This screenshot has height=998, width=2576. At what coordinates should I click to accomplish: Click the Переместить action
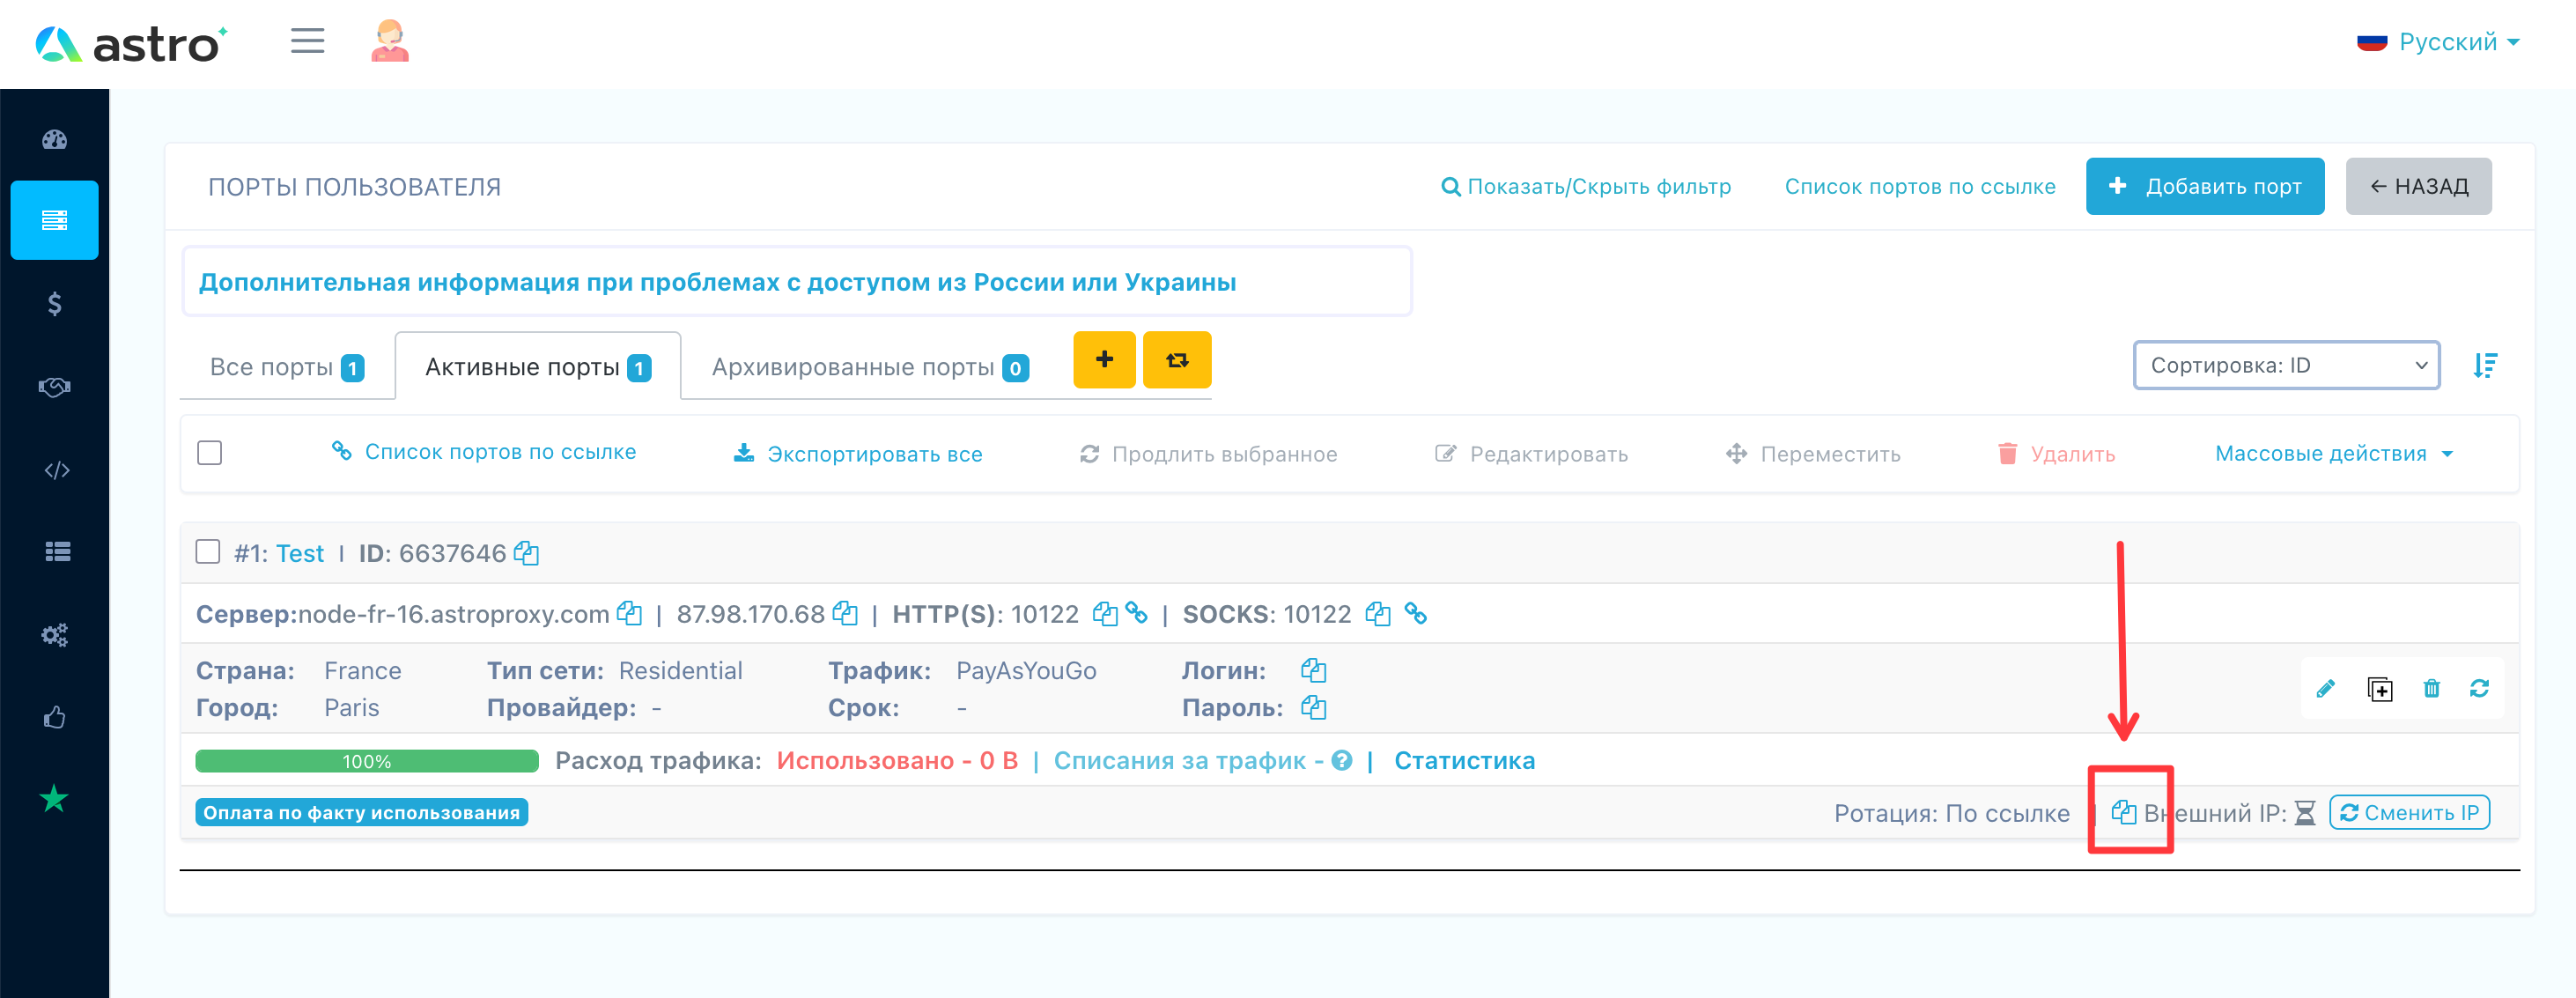coord(1813,453)
